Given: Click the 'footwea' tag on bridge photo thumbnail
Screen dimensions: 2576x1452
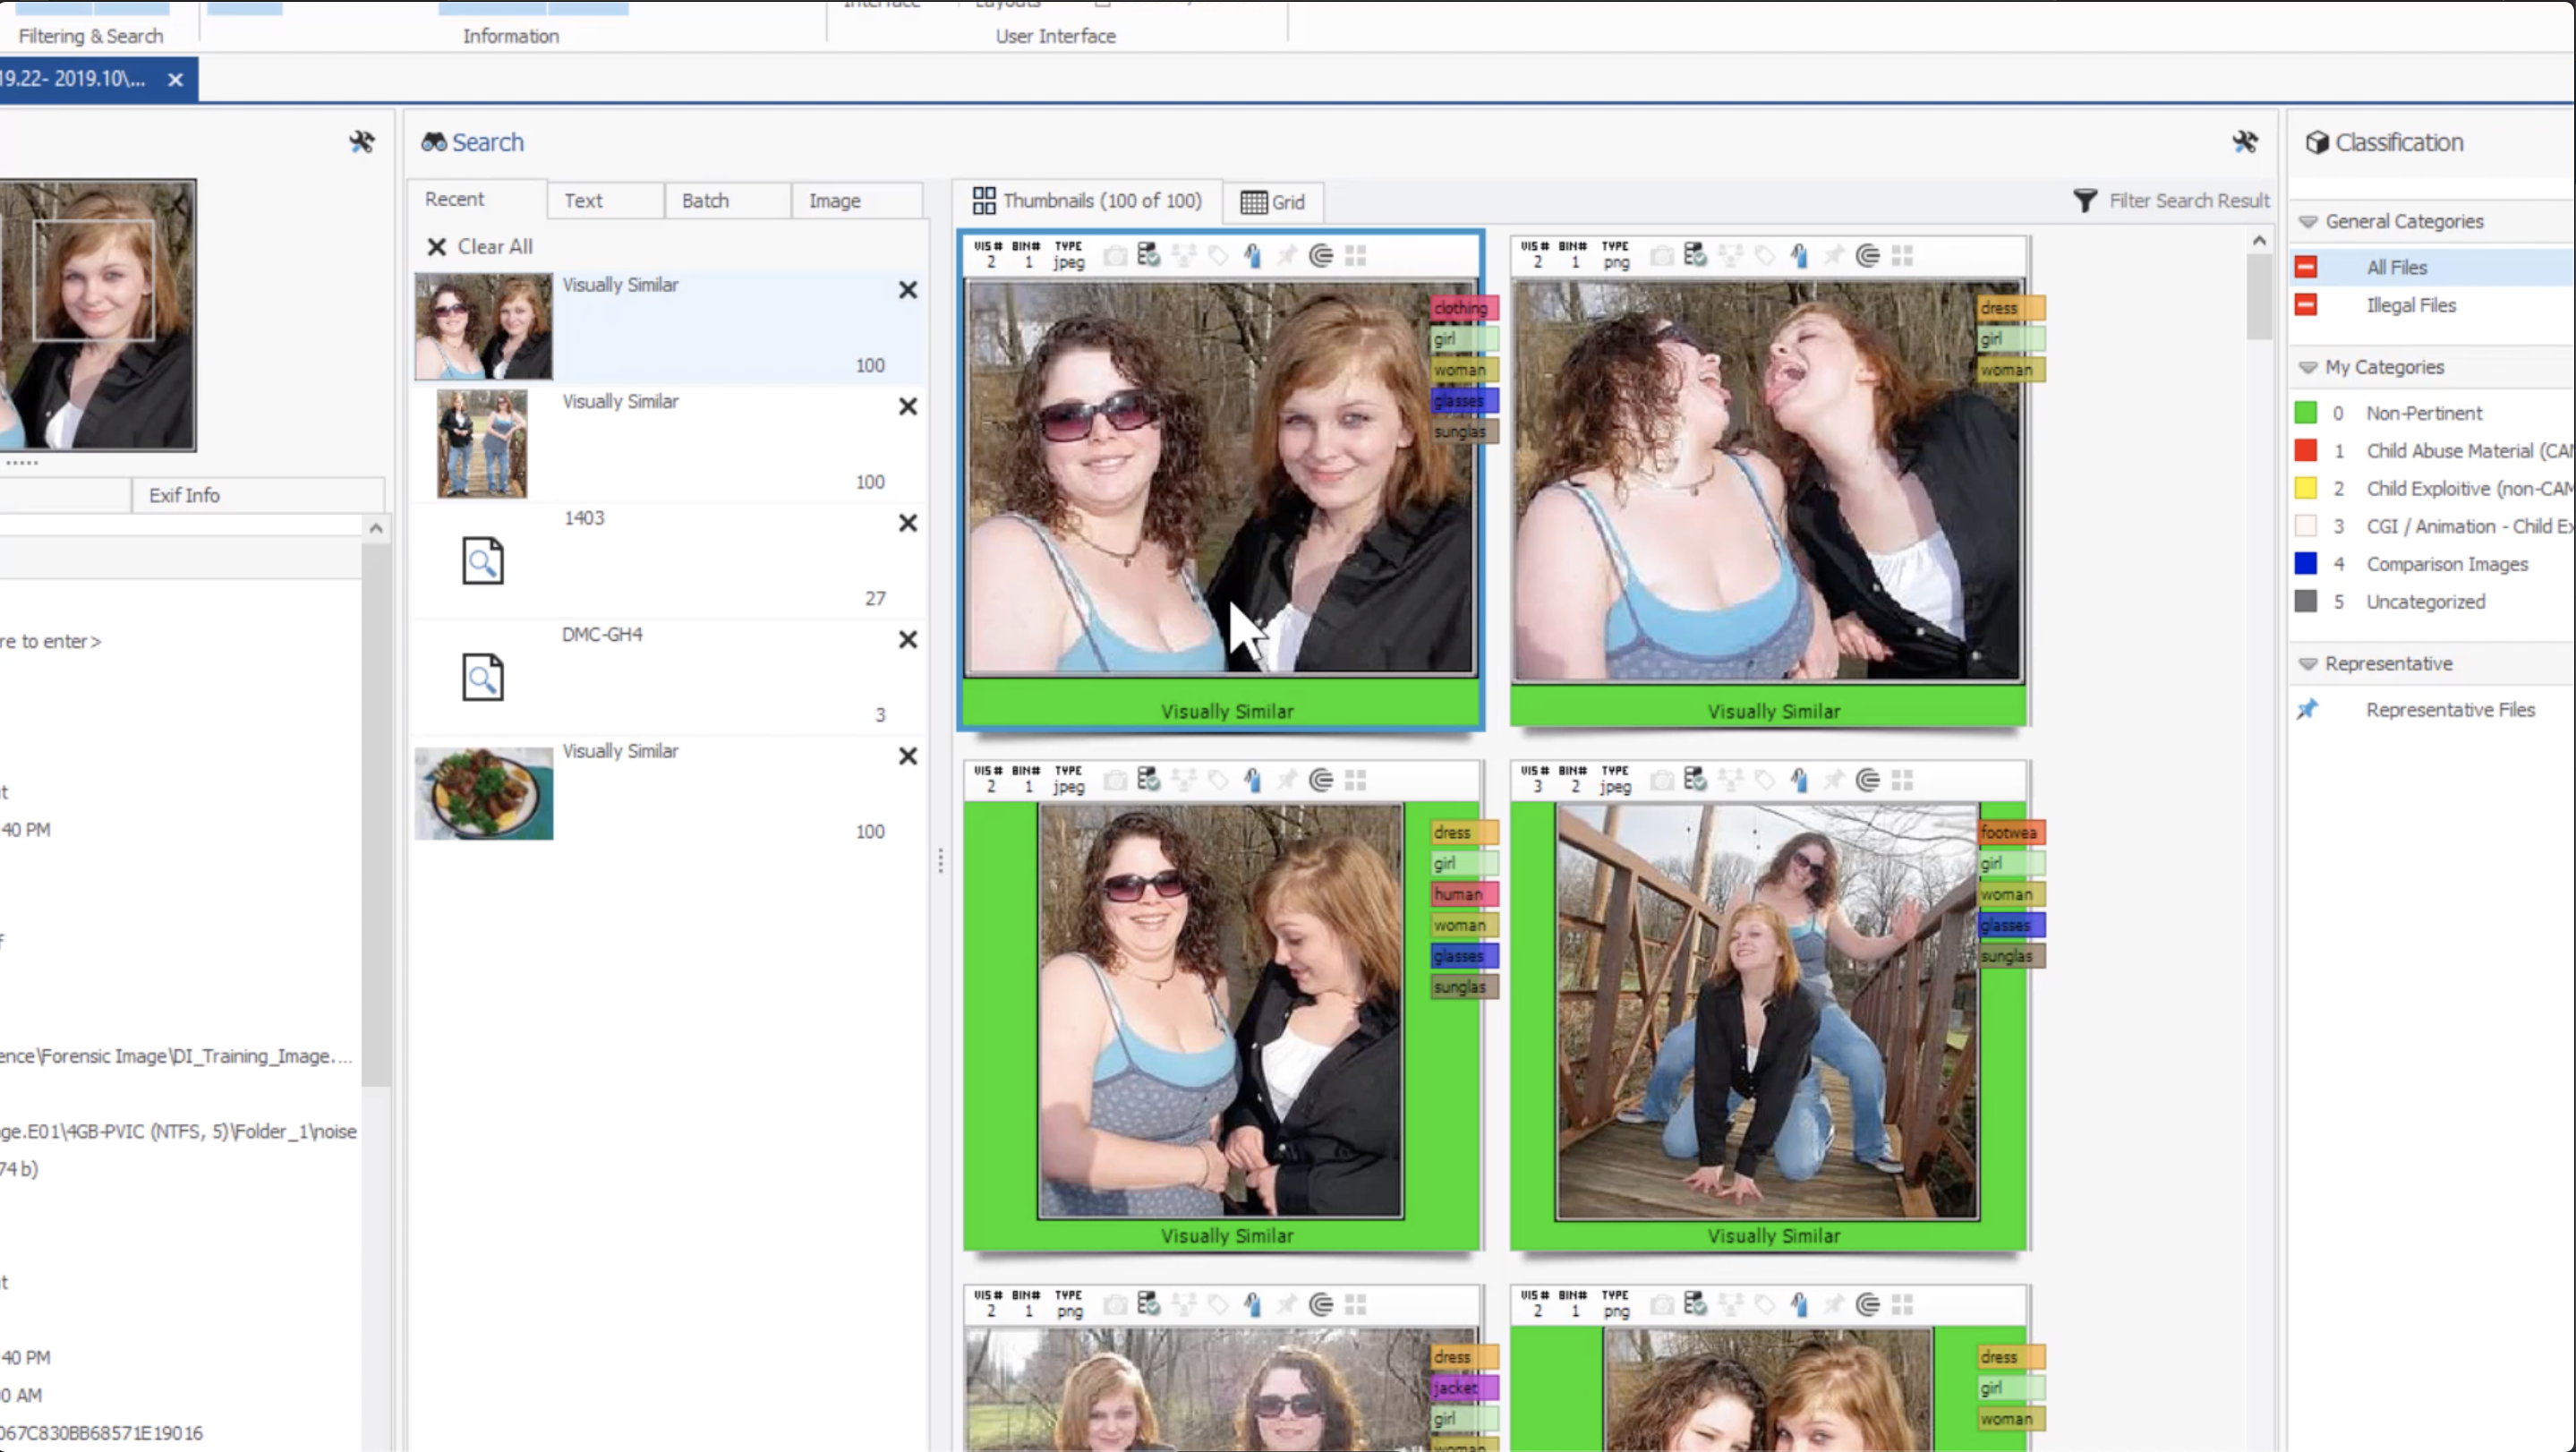Looking at the screenshot, I should click(2010, 833).
